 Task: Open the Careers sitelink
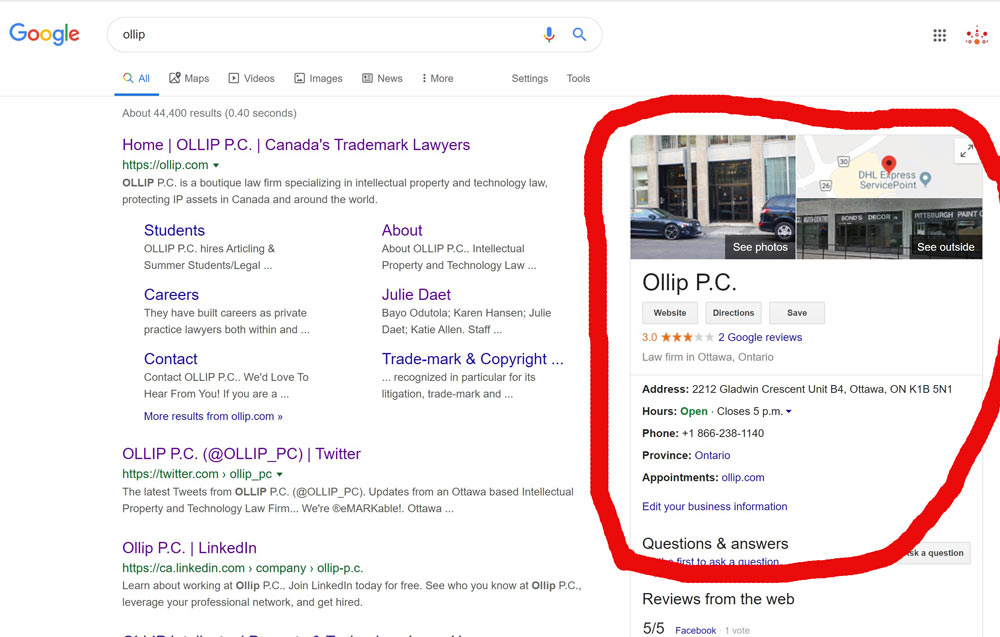171,295
